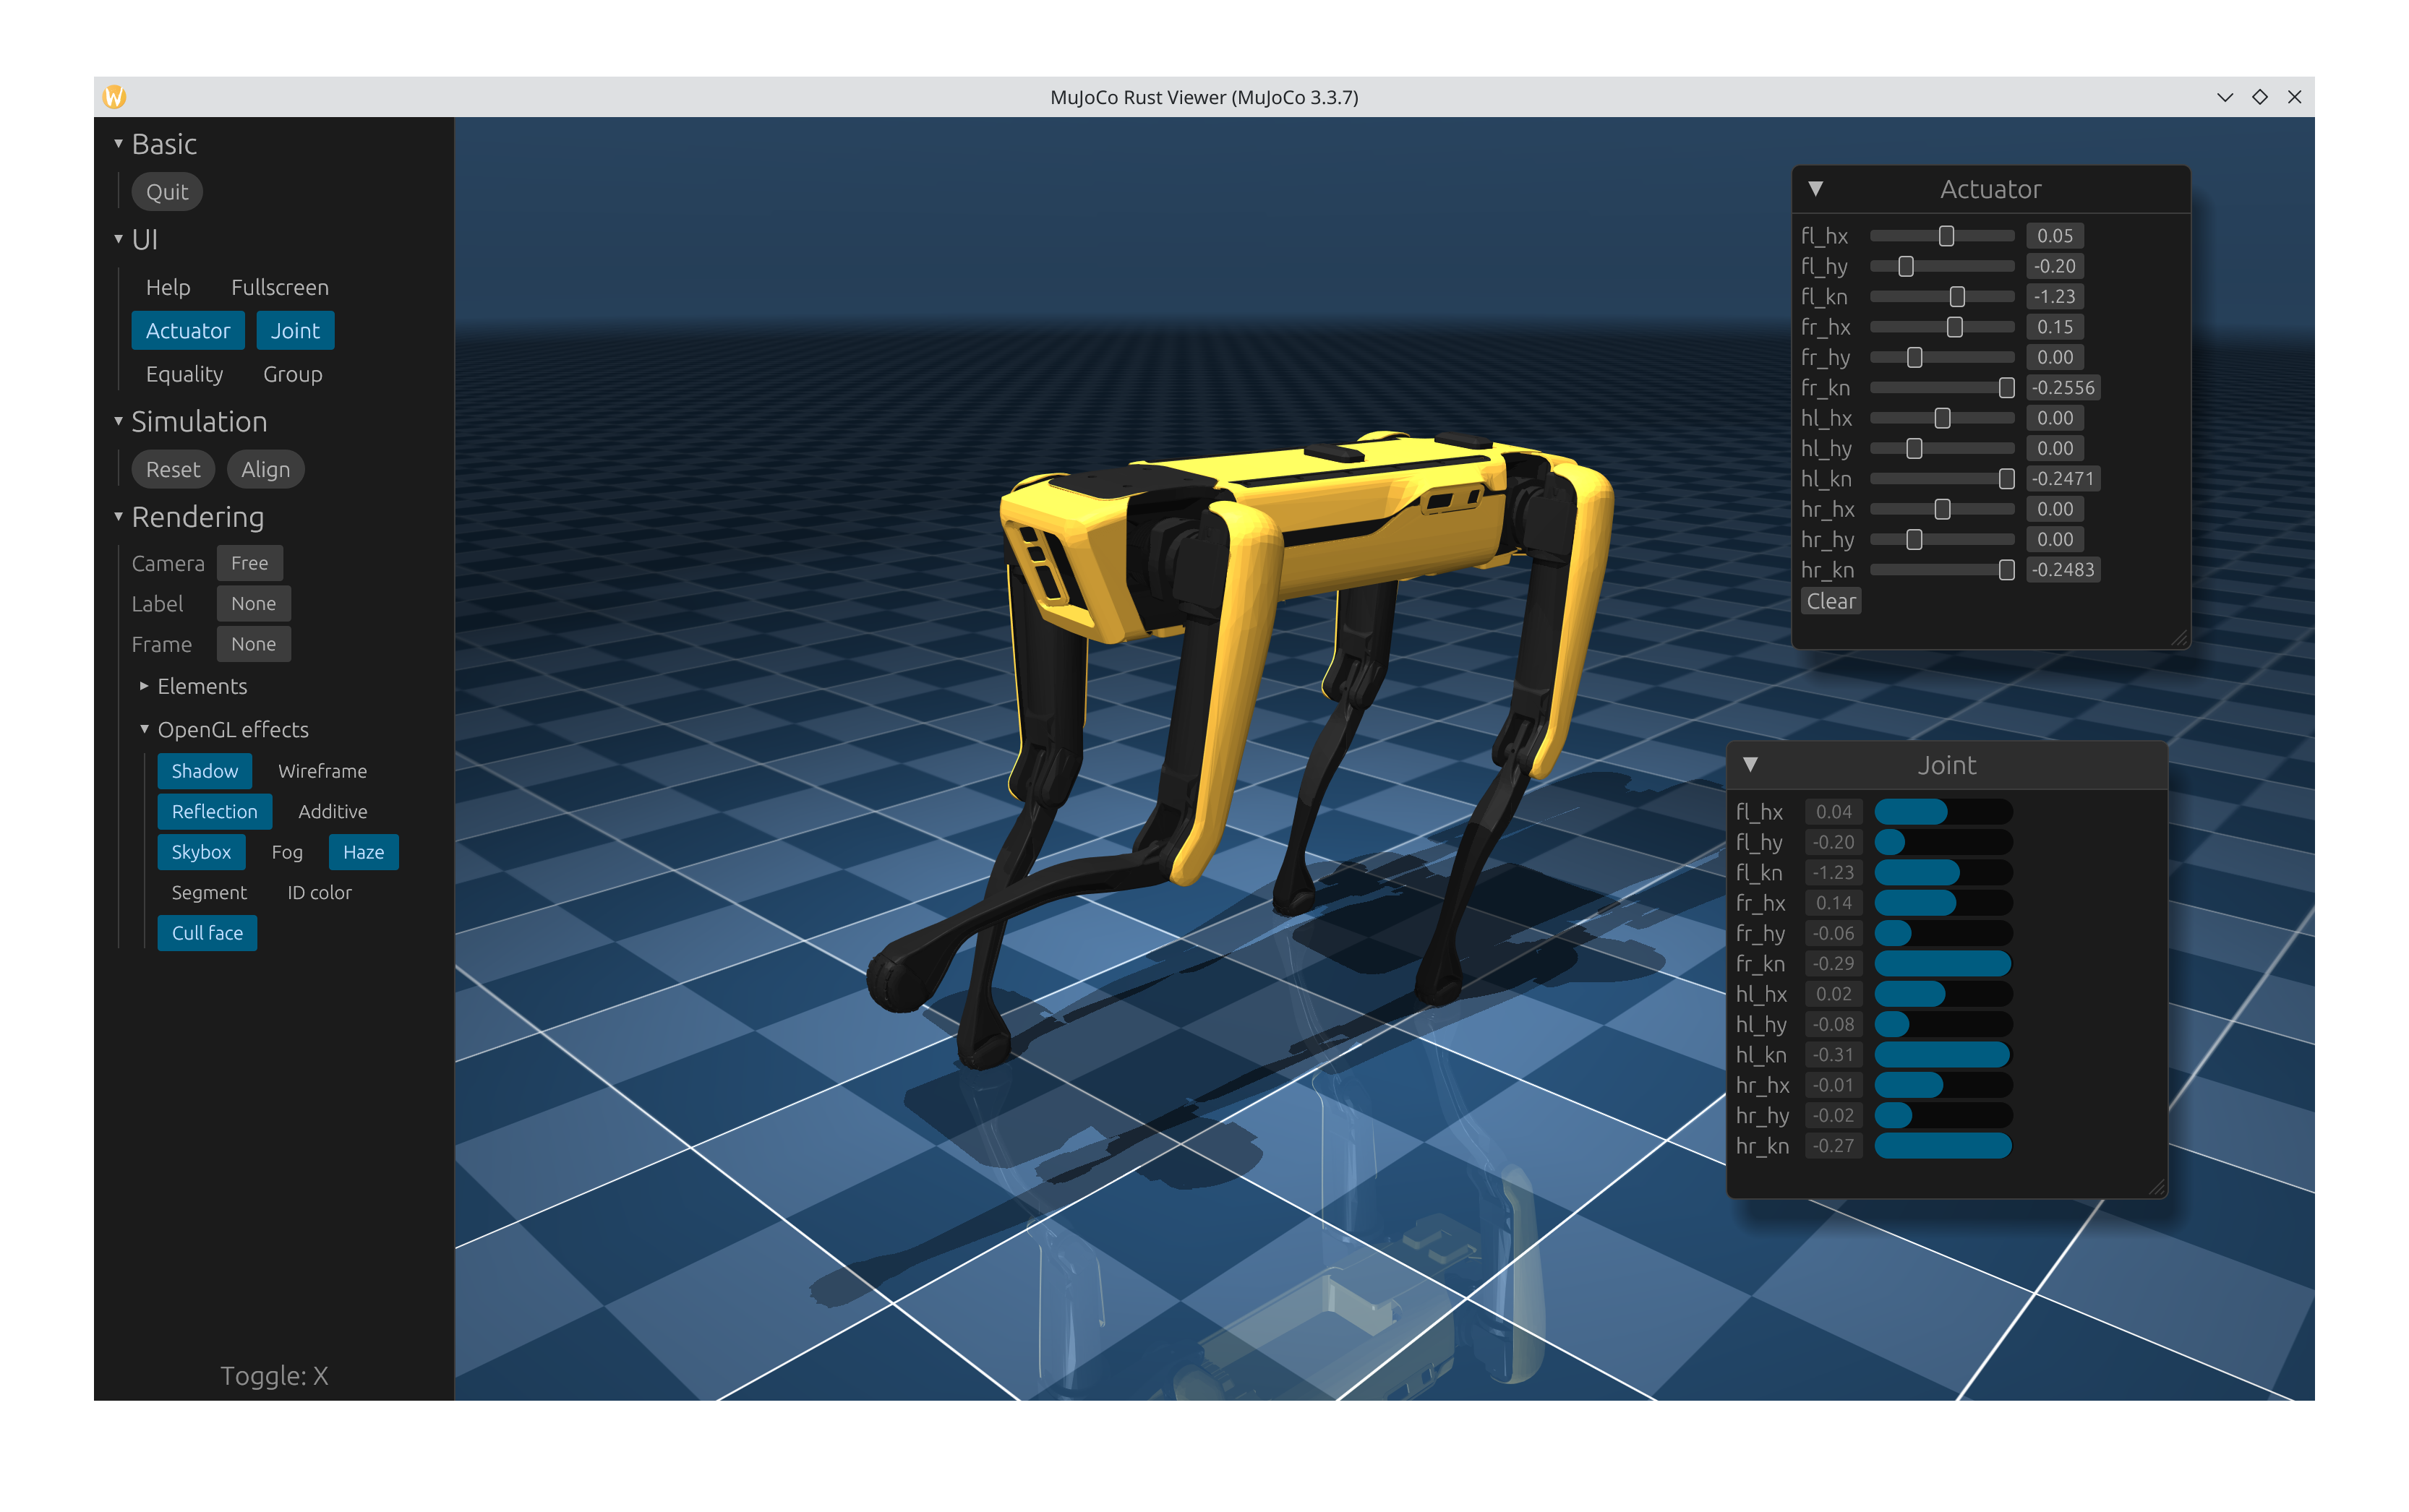Click the Actuator panel resize grip
The height and width of the screenshot is (1512, 2409).
click(2180, 638)
